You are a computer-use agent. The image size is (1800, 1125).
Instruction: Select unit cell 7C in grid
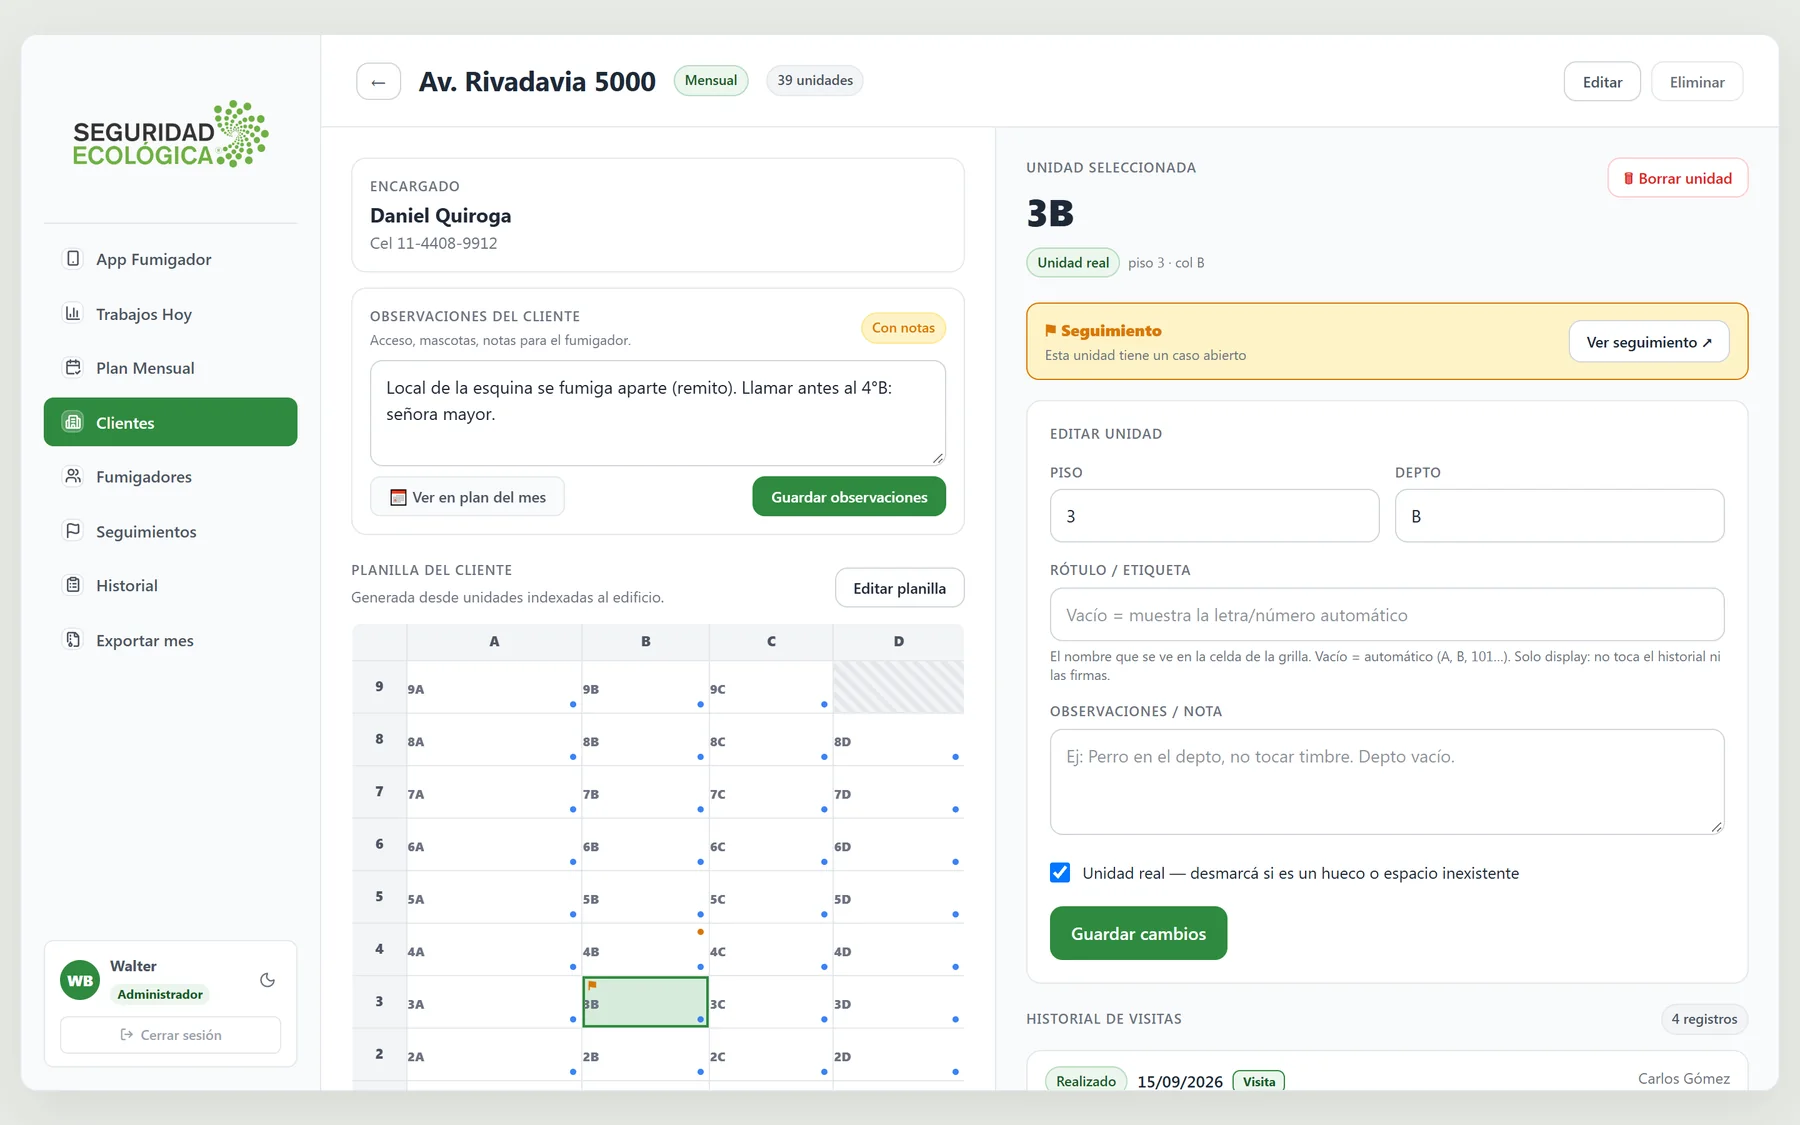pos(770,792)
